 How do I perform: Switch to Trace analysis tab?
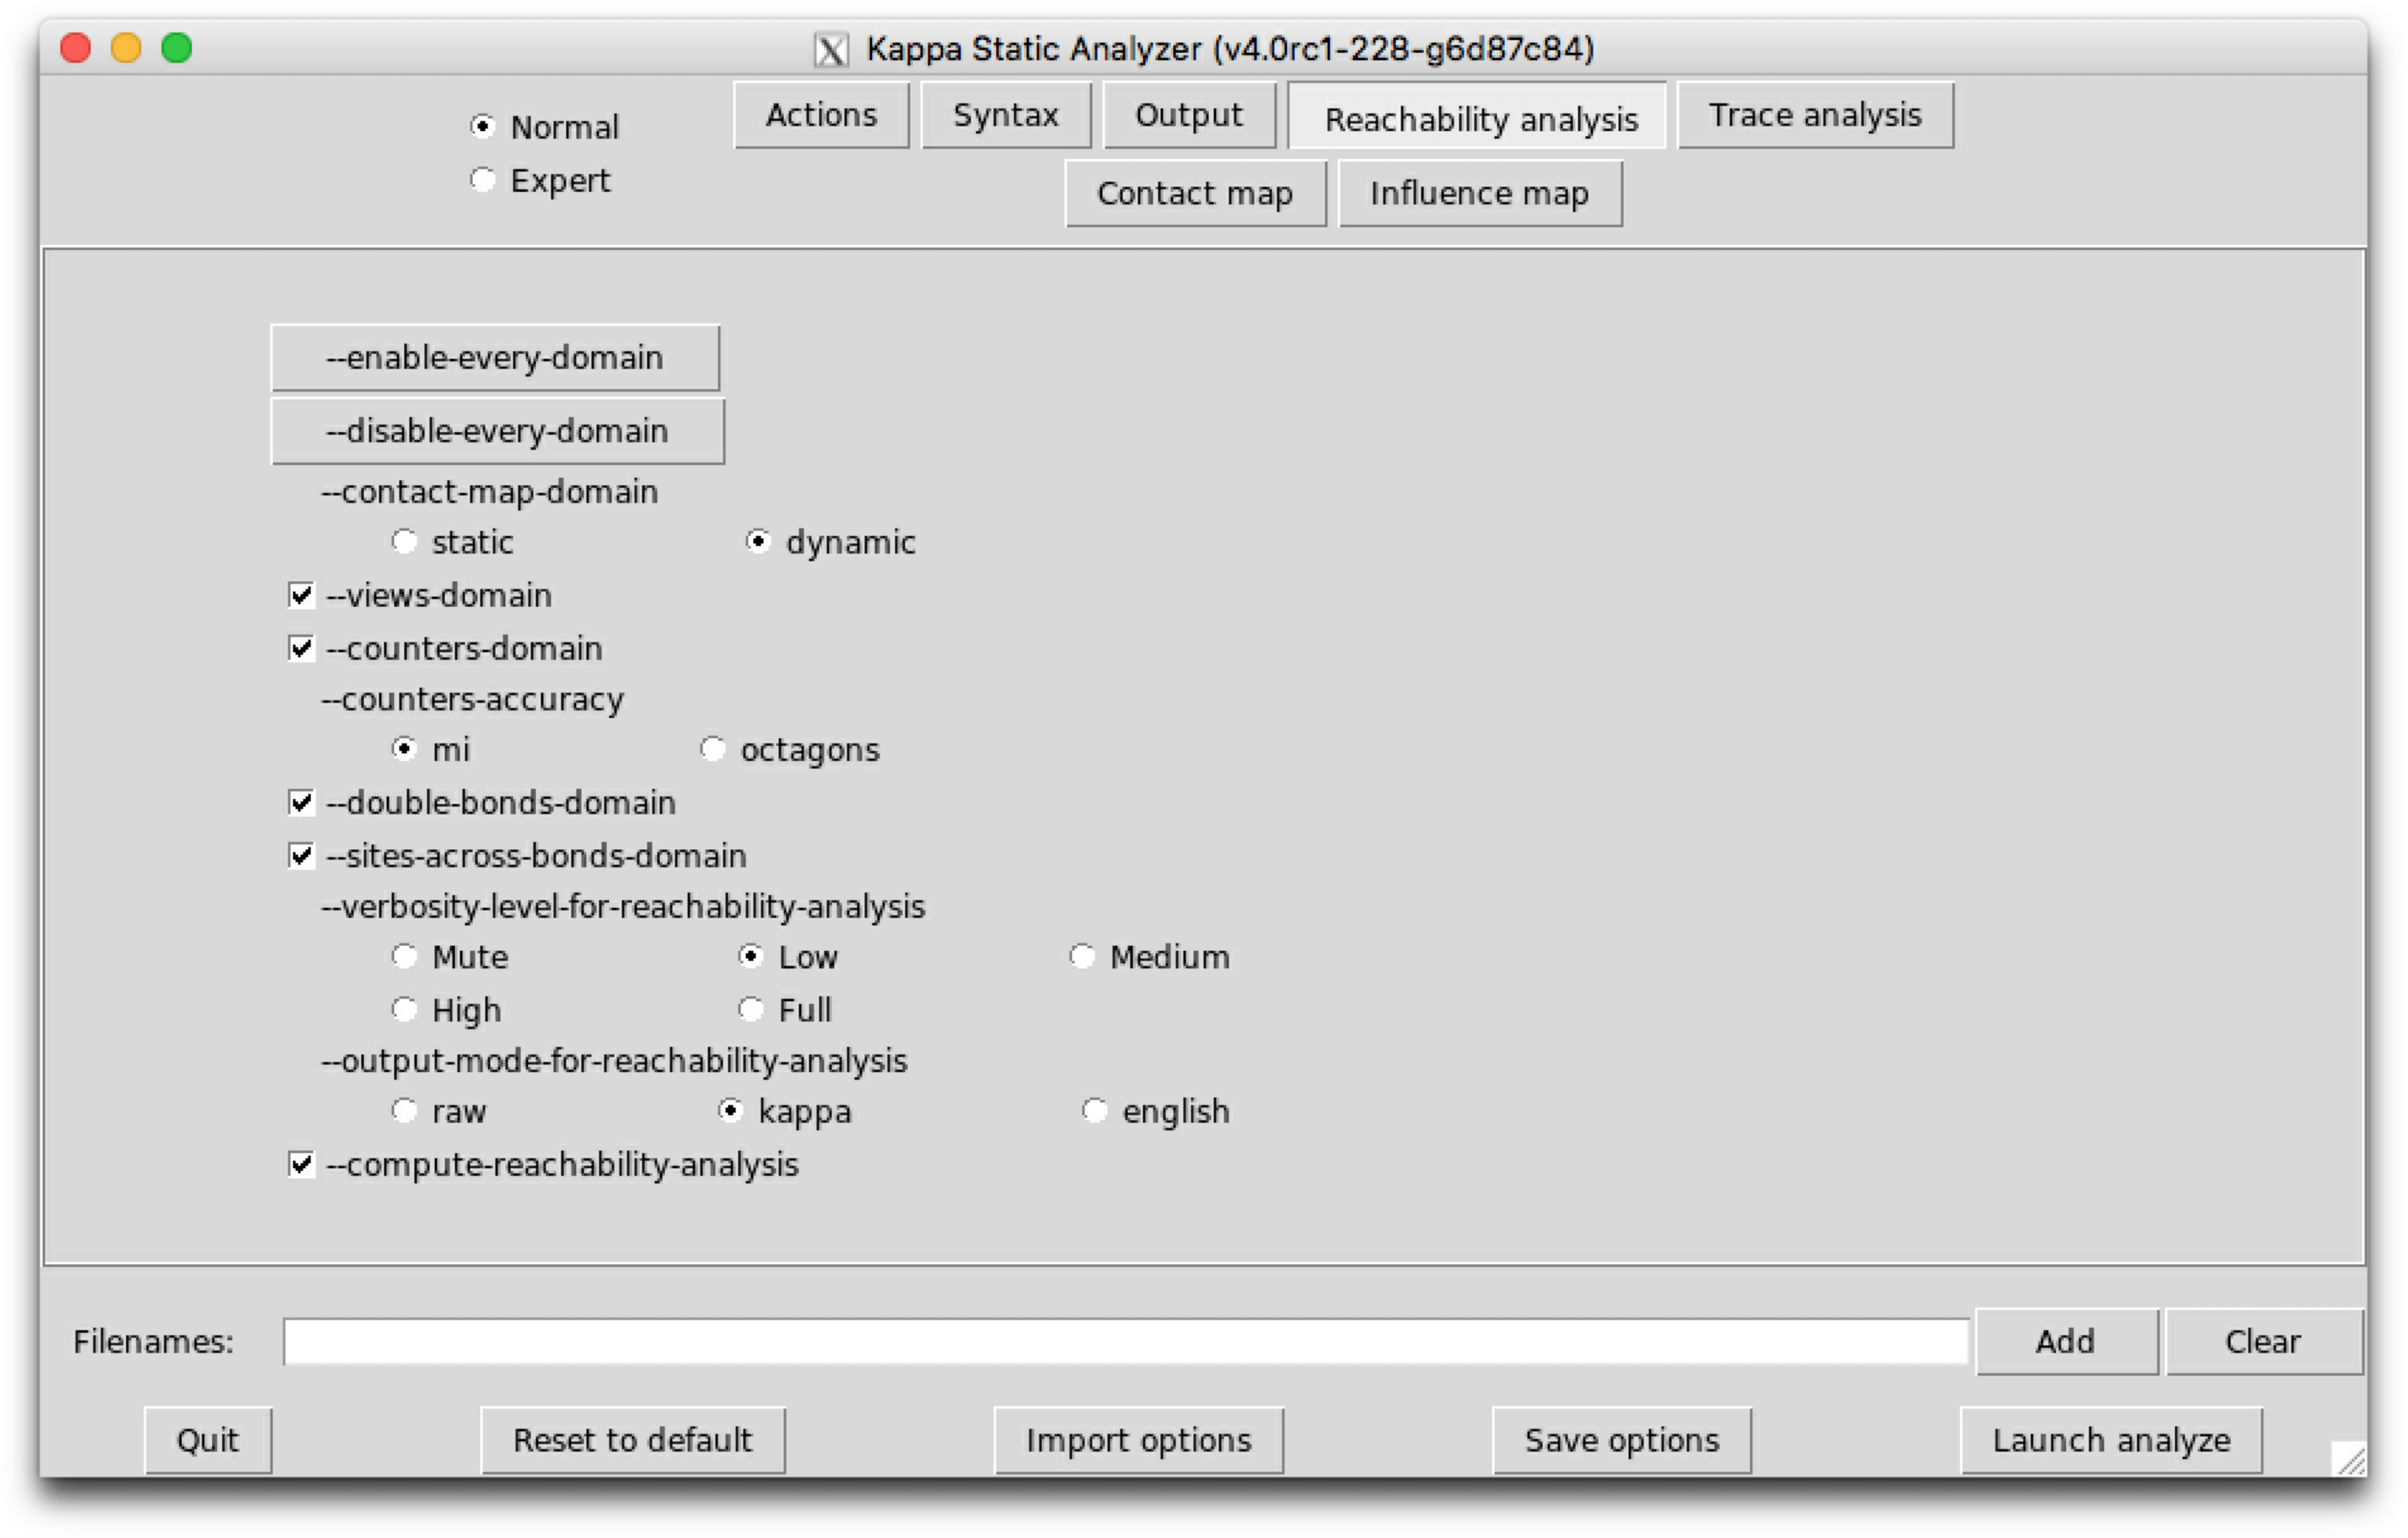(x=1815, y=115)
